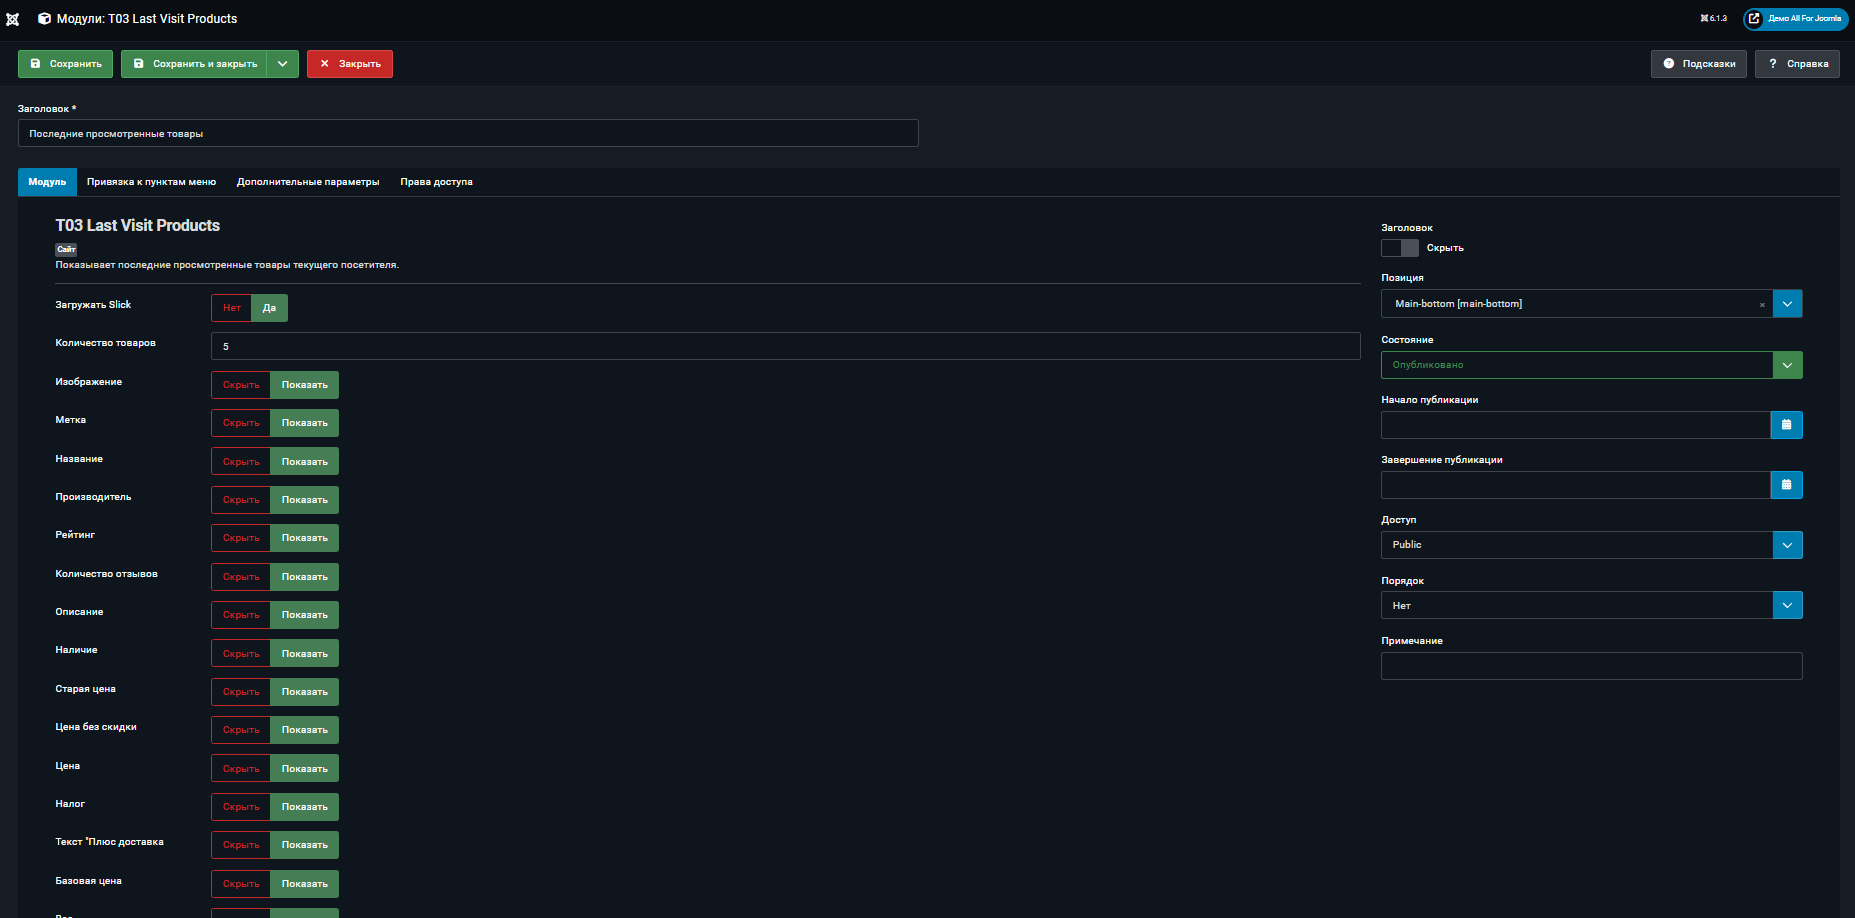Open finish publishing calendar picker
Screen dimensions: 1855x918
point(1786,485)
